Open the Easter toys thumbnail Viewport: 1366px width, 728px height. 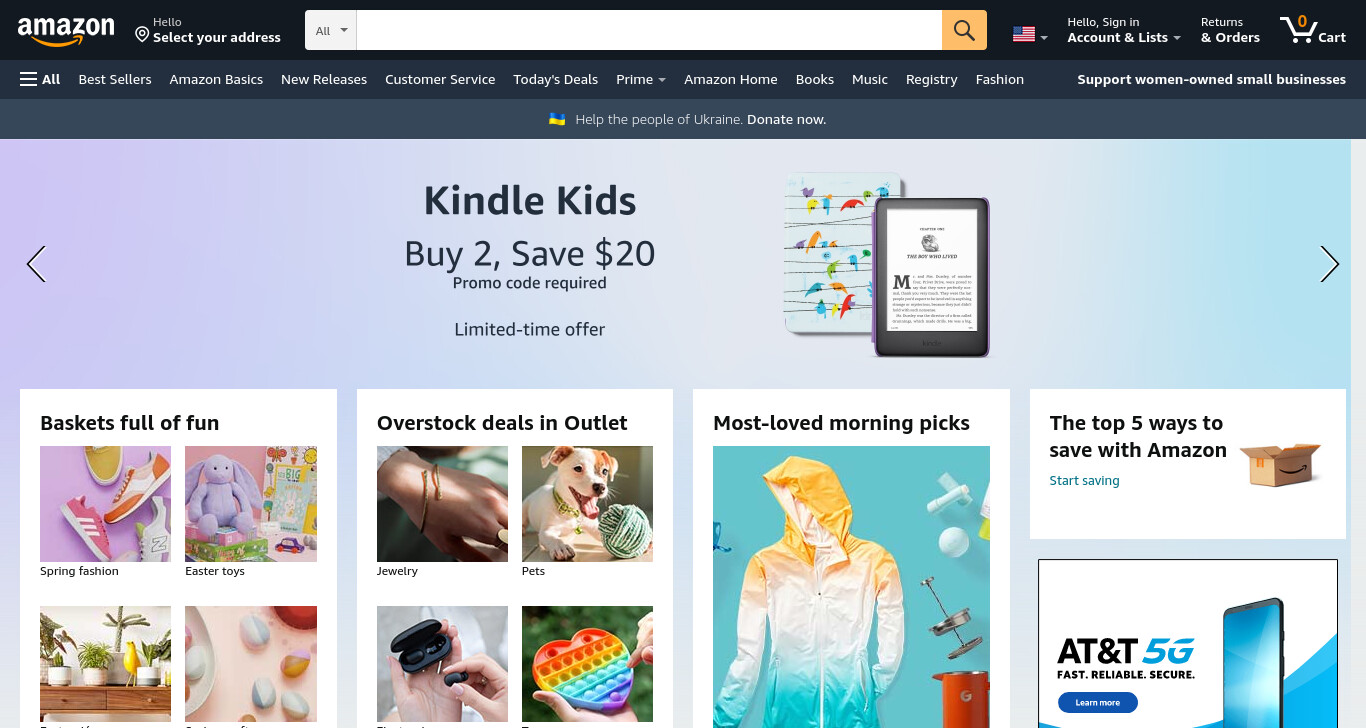point(251,504)
